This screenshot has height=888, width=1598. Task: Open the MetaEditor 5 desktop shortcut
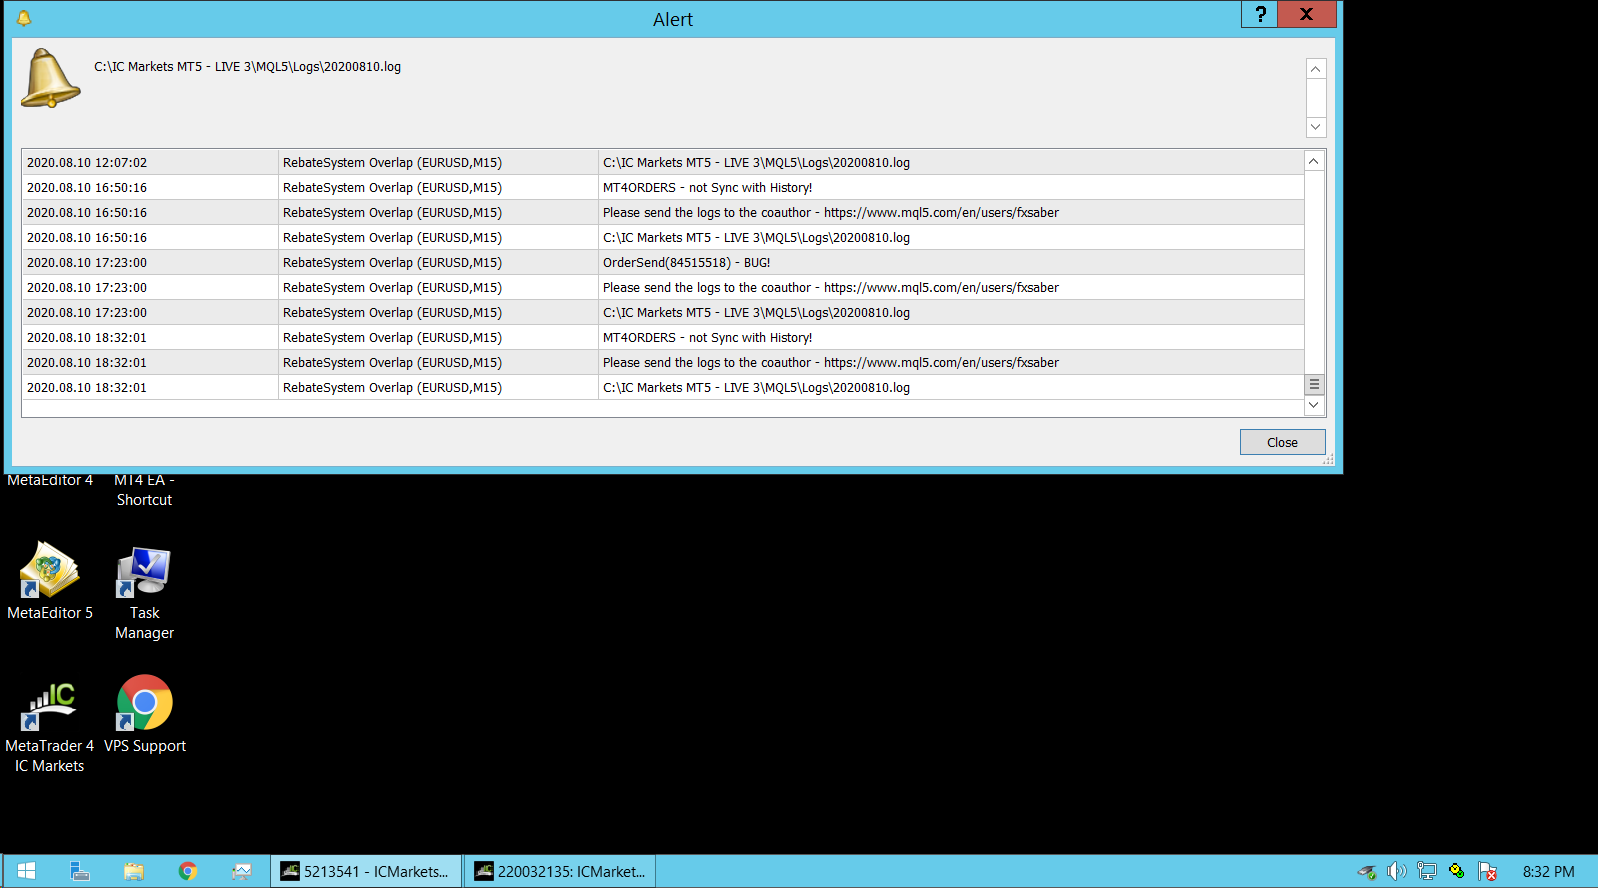click(x=50, y=581)
